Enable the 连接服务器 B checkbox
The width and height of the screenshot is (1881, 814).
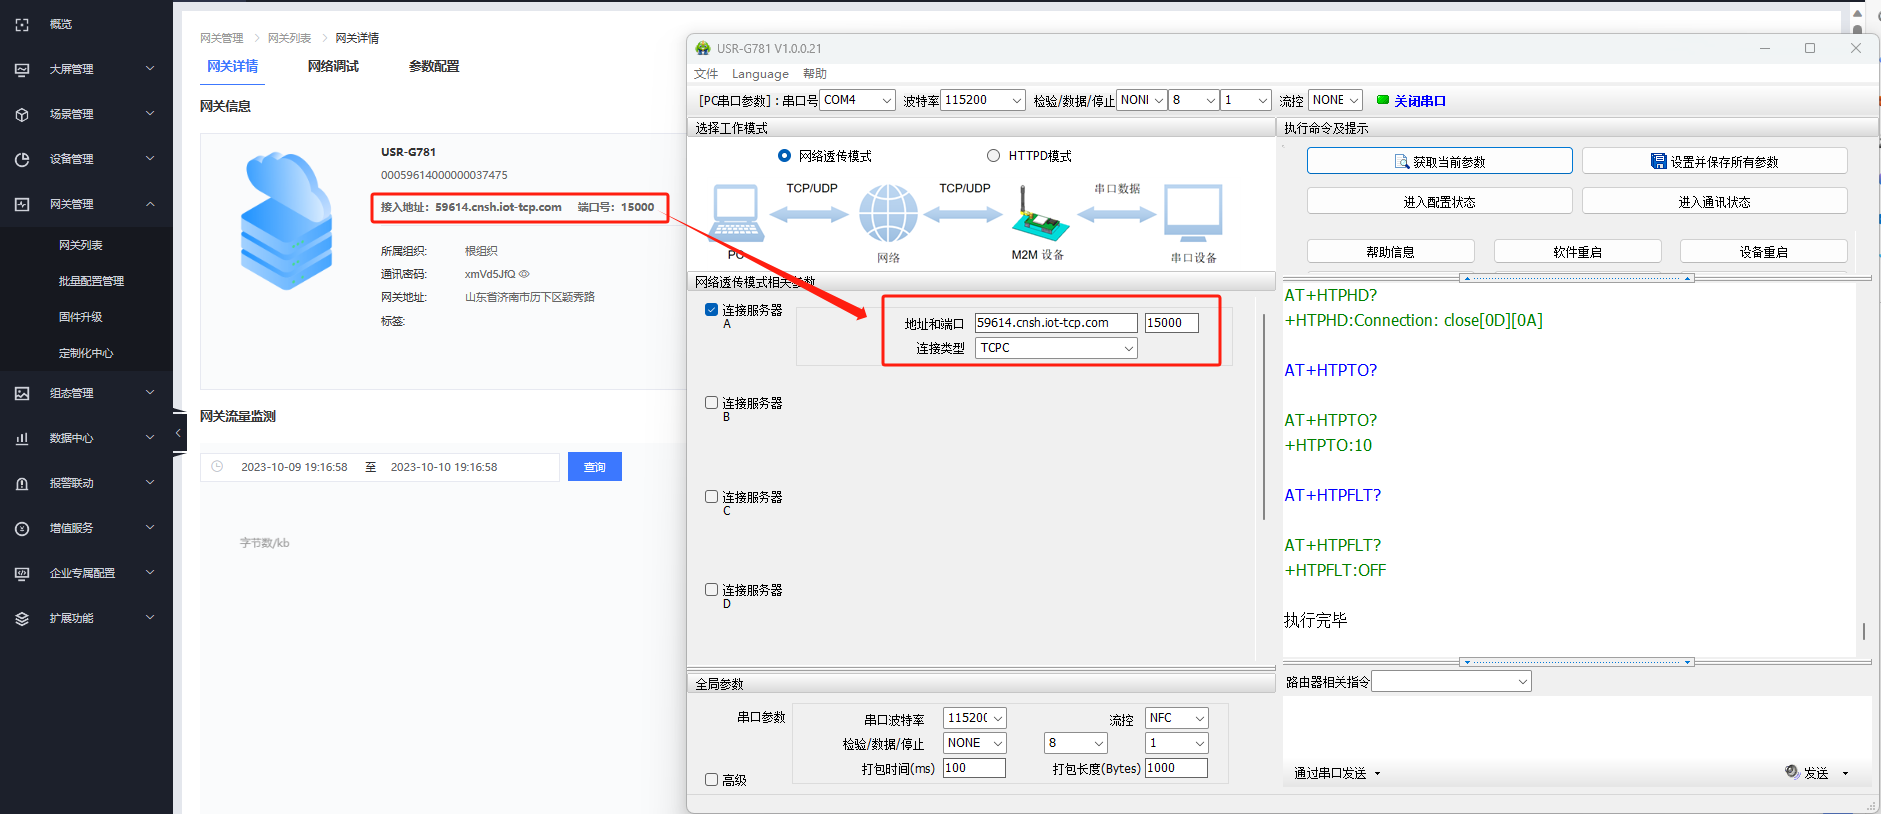[712, 403]
